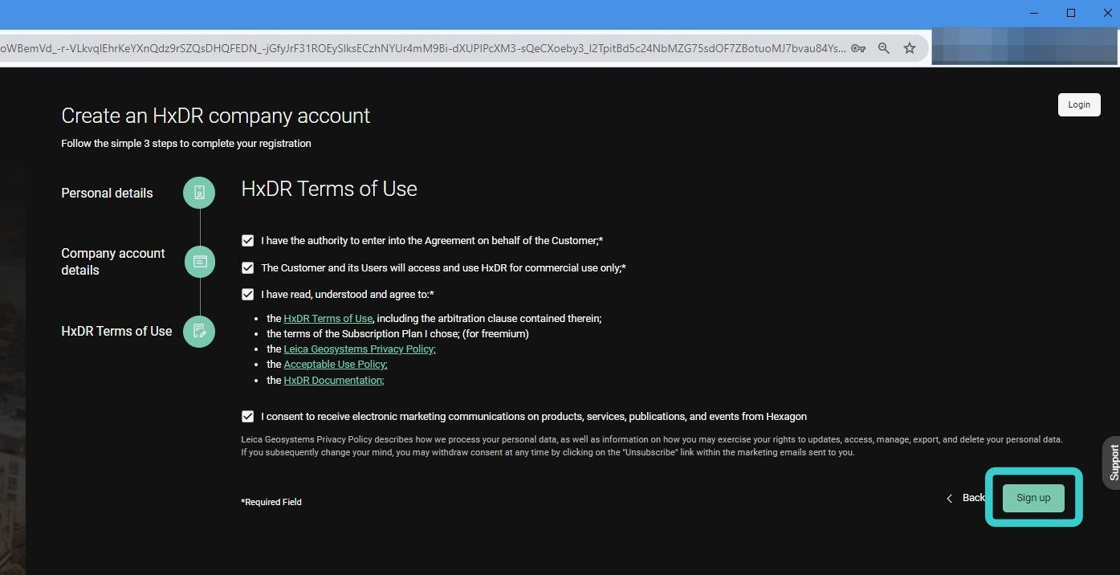
Task: Toggle commercial use only checkbox
Action: point(248,268)
